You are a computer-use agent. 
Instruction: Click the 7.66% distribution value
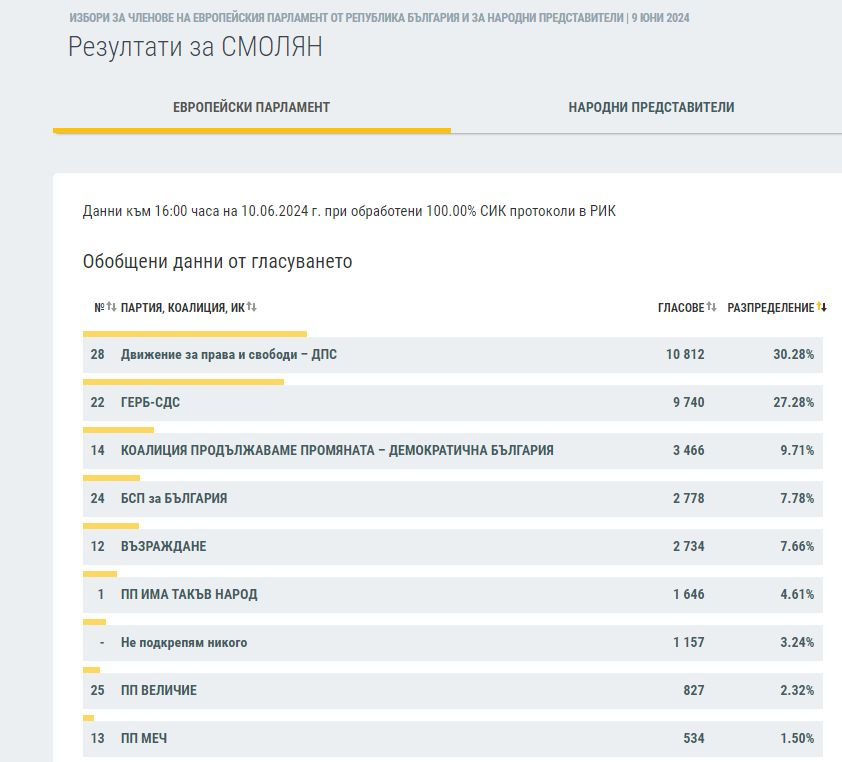(x=797, y=546)
